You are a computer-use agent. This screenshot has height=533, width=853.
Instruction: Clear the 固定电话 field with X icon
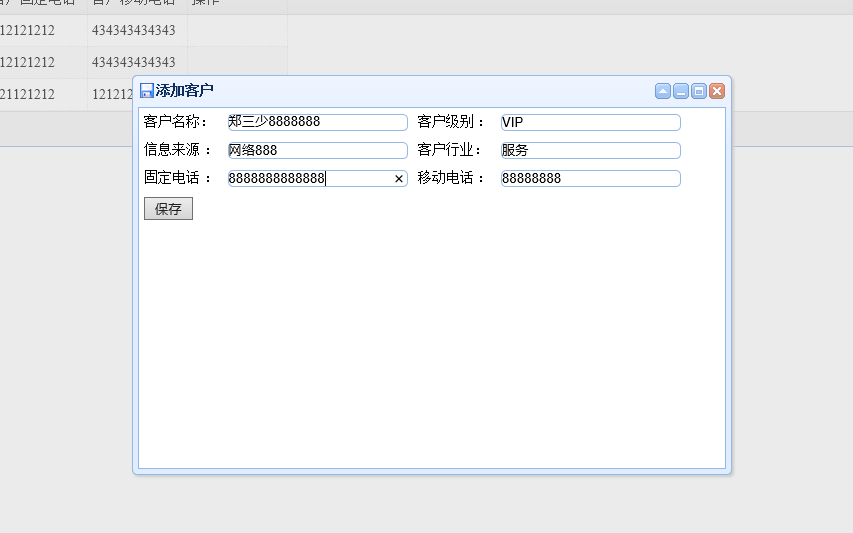(399, 178)
